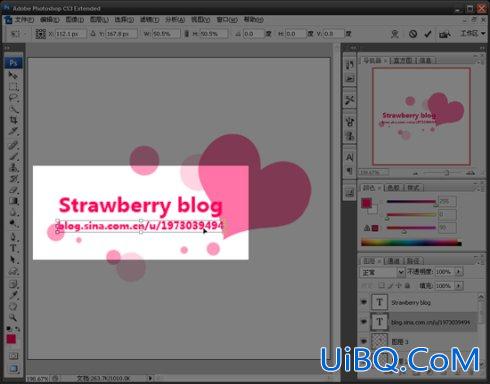
Task: Switch to the 通道 tab
Action: (394, 260)
